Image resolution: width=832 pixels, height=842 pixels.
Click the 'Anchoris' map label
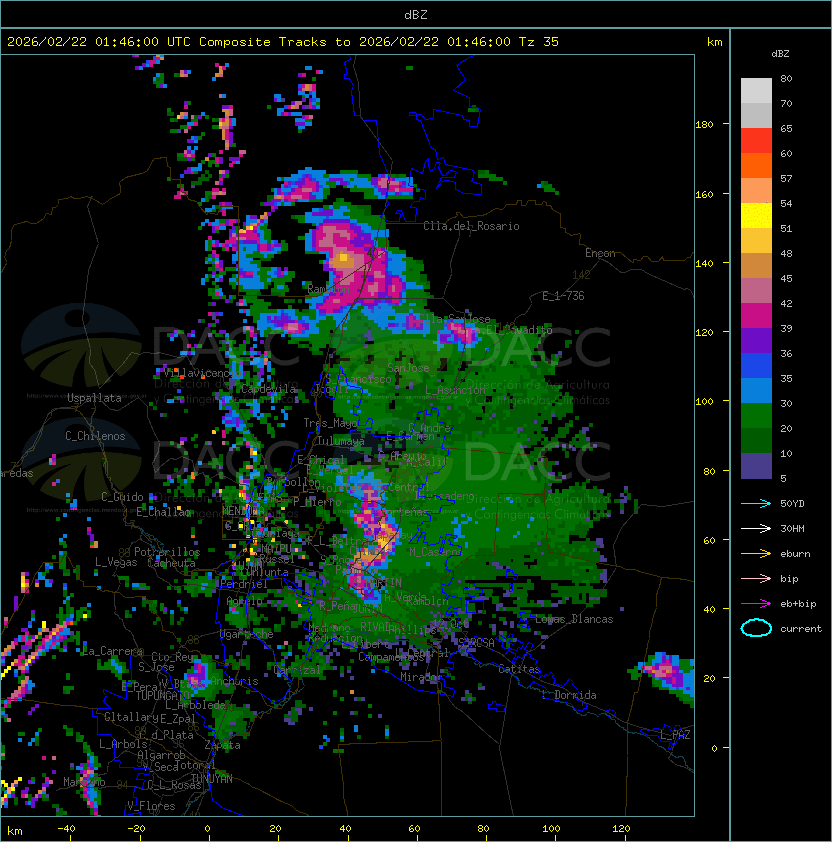(x=234, y=681)
